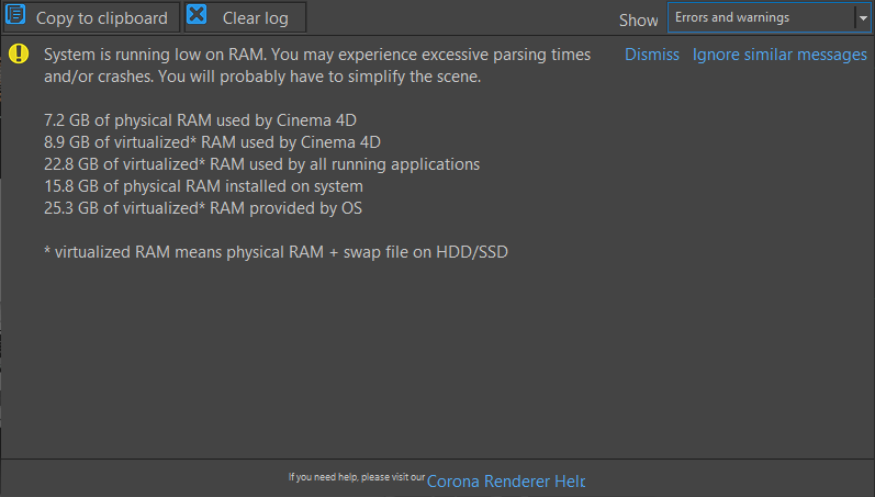Click the virtualized RAM footnote explanation

point(276,252)
